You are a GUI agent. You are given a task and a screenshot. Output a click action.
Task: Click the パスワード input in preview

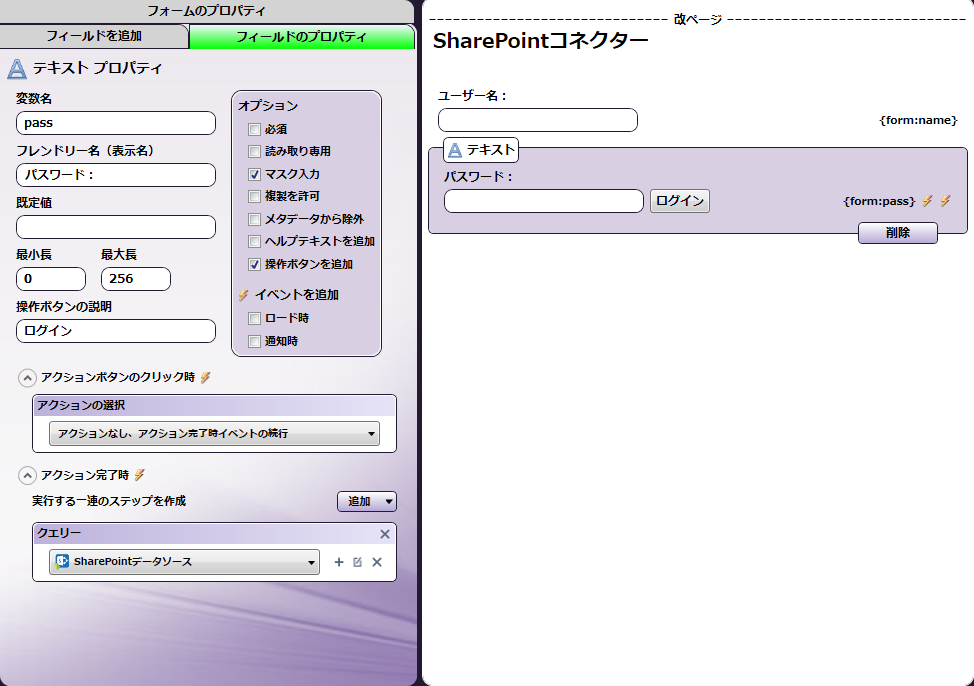[544, 201]
